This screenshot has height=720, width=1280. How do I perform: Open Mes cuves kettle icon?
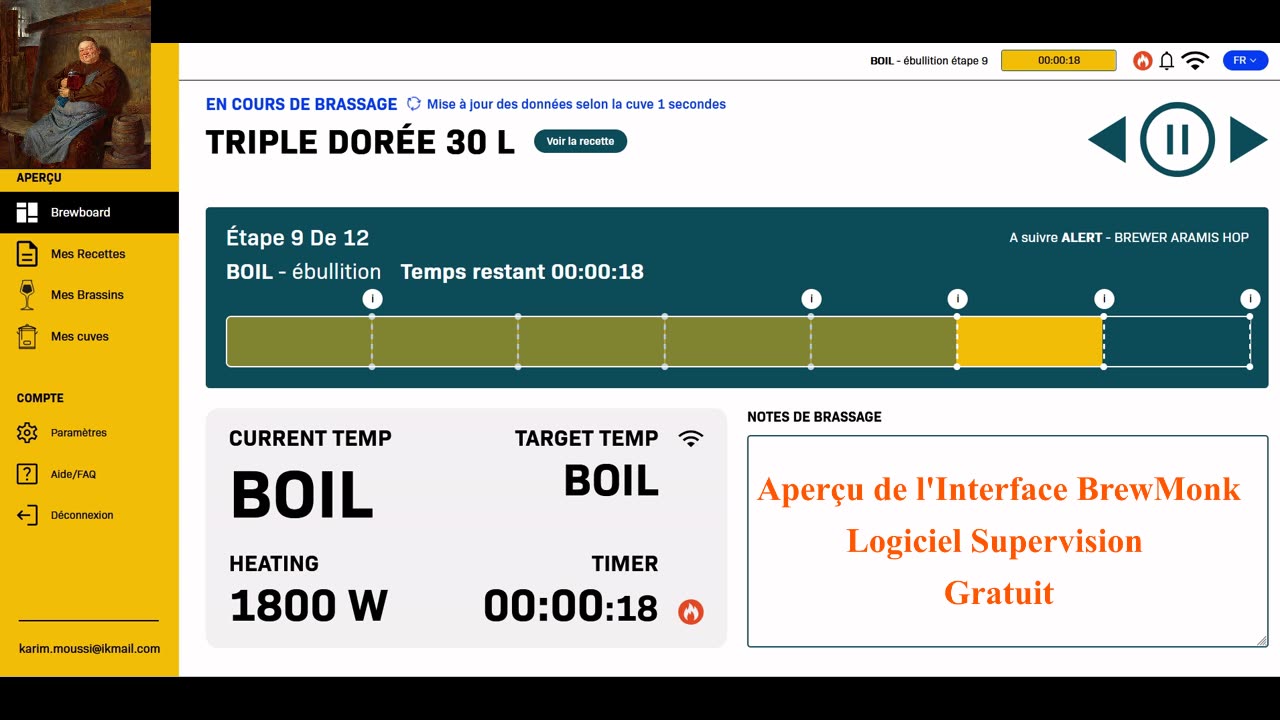[x=27, y=336]
